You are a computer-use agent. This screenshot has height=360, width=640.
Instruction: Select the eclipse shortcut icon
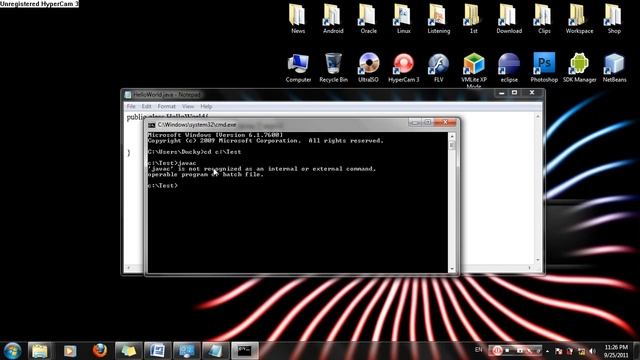[509, 68]
